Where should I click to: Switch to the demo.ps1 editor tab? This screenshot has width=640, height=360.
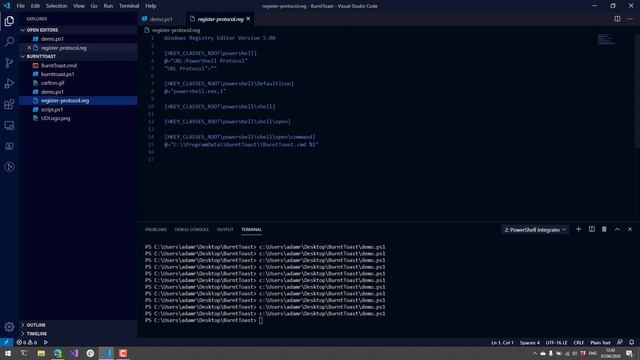pyautogui.click(x=161, y=19)
